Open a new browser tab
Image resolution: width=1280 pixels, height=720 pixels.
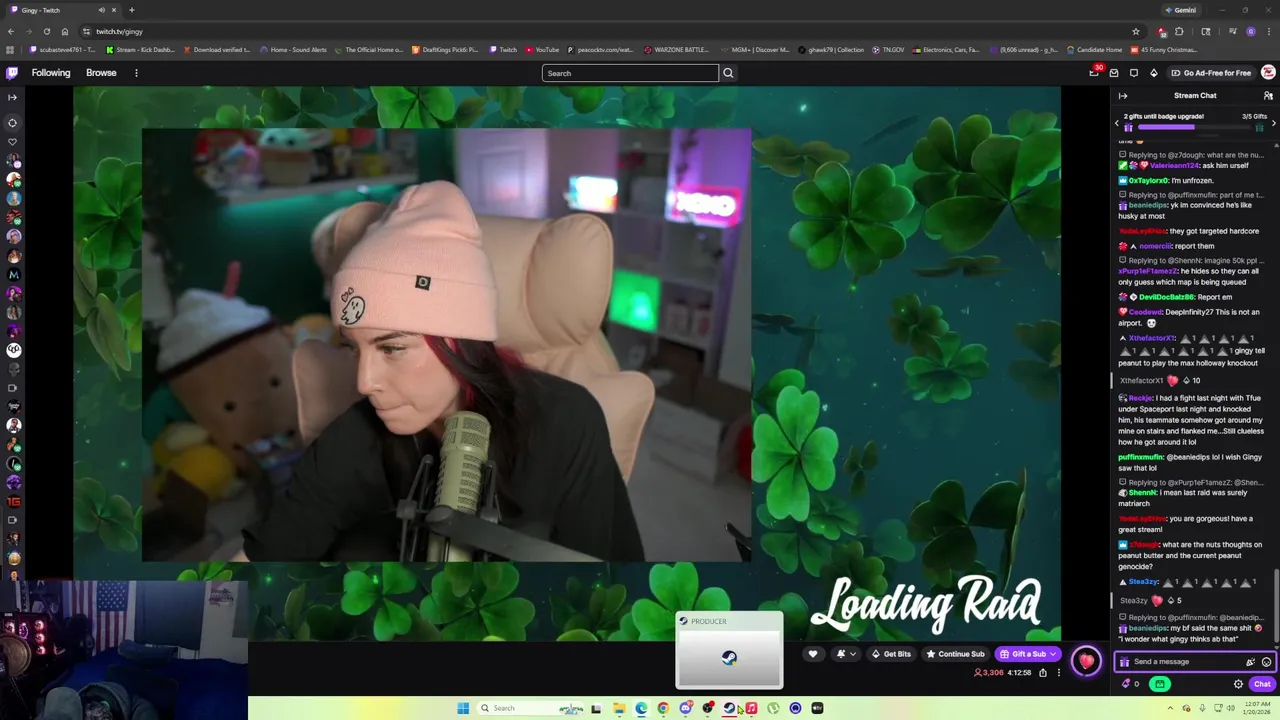point(131,10)
